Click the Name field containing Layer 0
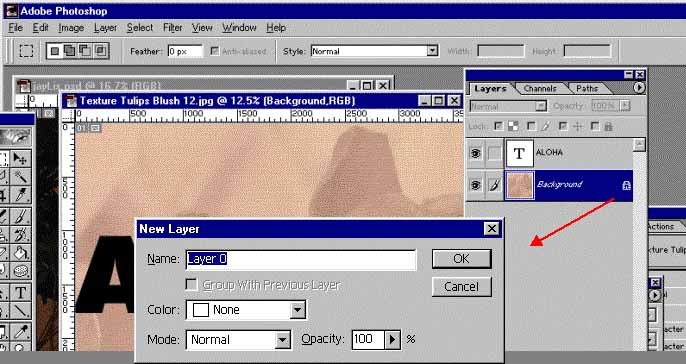Screen dimensions: 686x364 coord(301,259)
